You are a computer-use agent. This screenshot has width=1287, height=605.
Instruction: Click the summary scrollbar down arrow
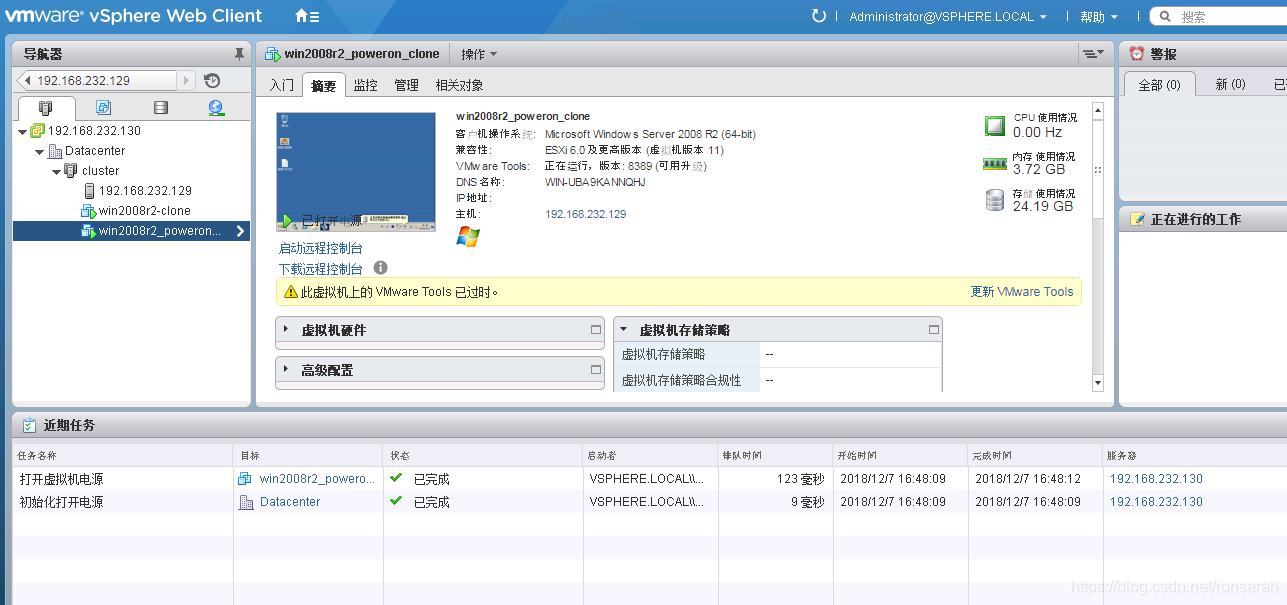click(1097, 383)
